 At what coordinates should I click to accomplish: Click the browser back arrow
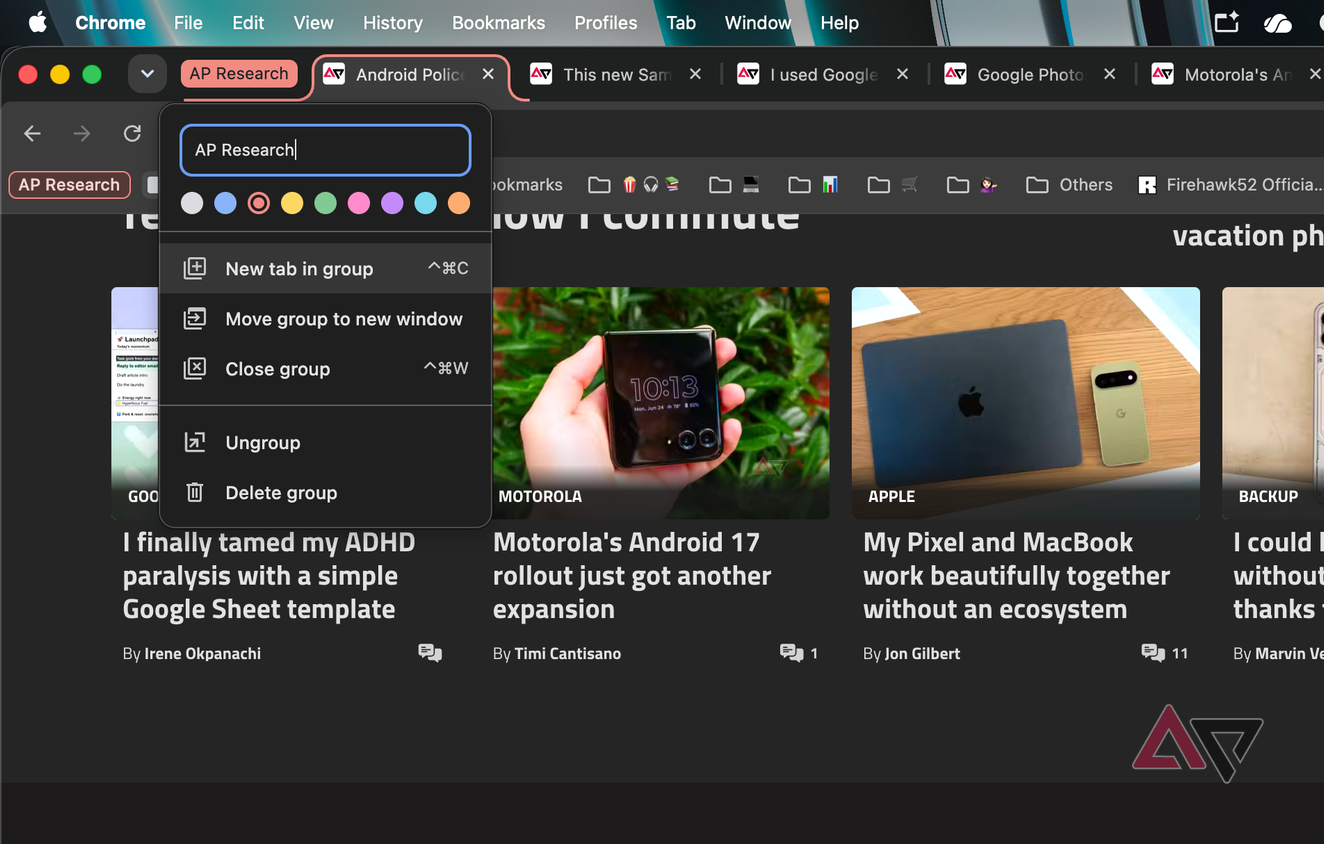click(32, 133)
